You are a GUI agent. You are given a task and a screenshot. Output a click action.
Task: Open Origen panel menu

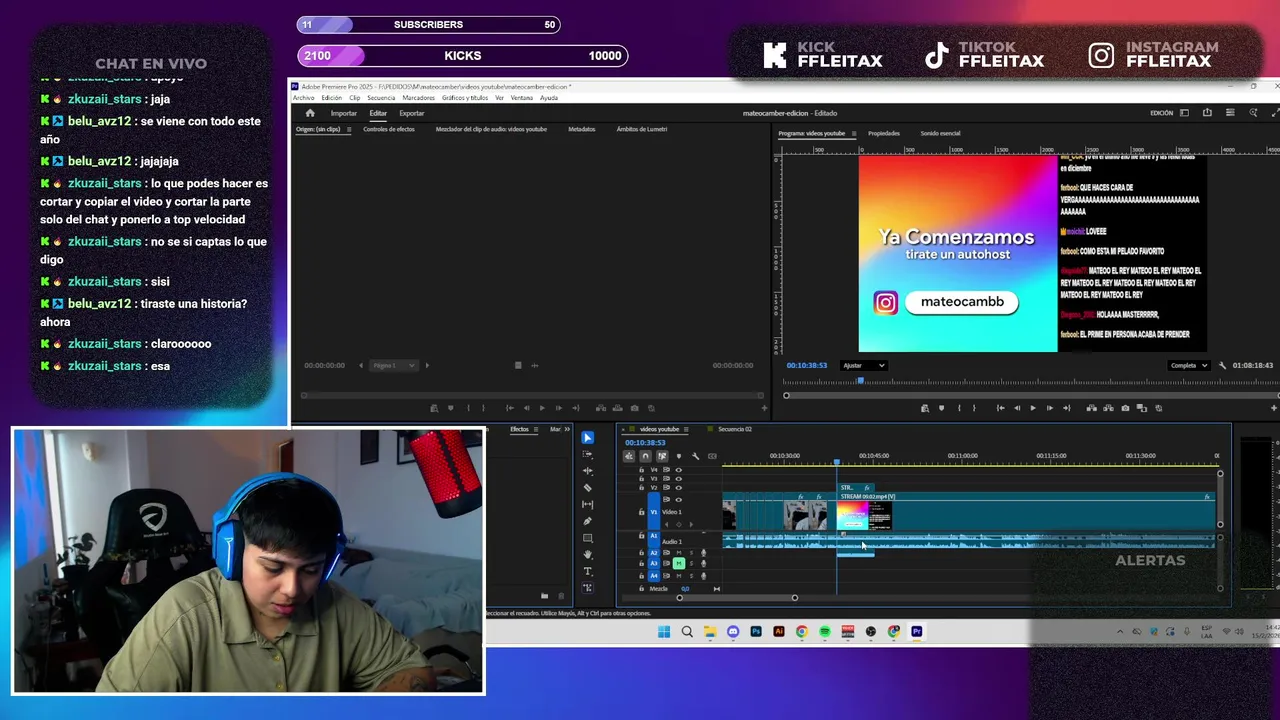(348, 129)
